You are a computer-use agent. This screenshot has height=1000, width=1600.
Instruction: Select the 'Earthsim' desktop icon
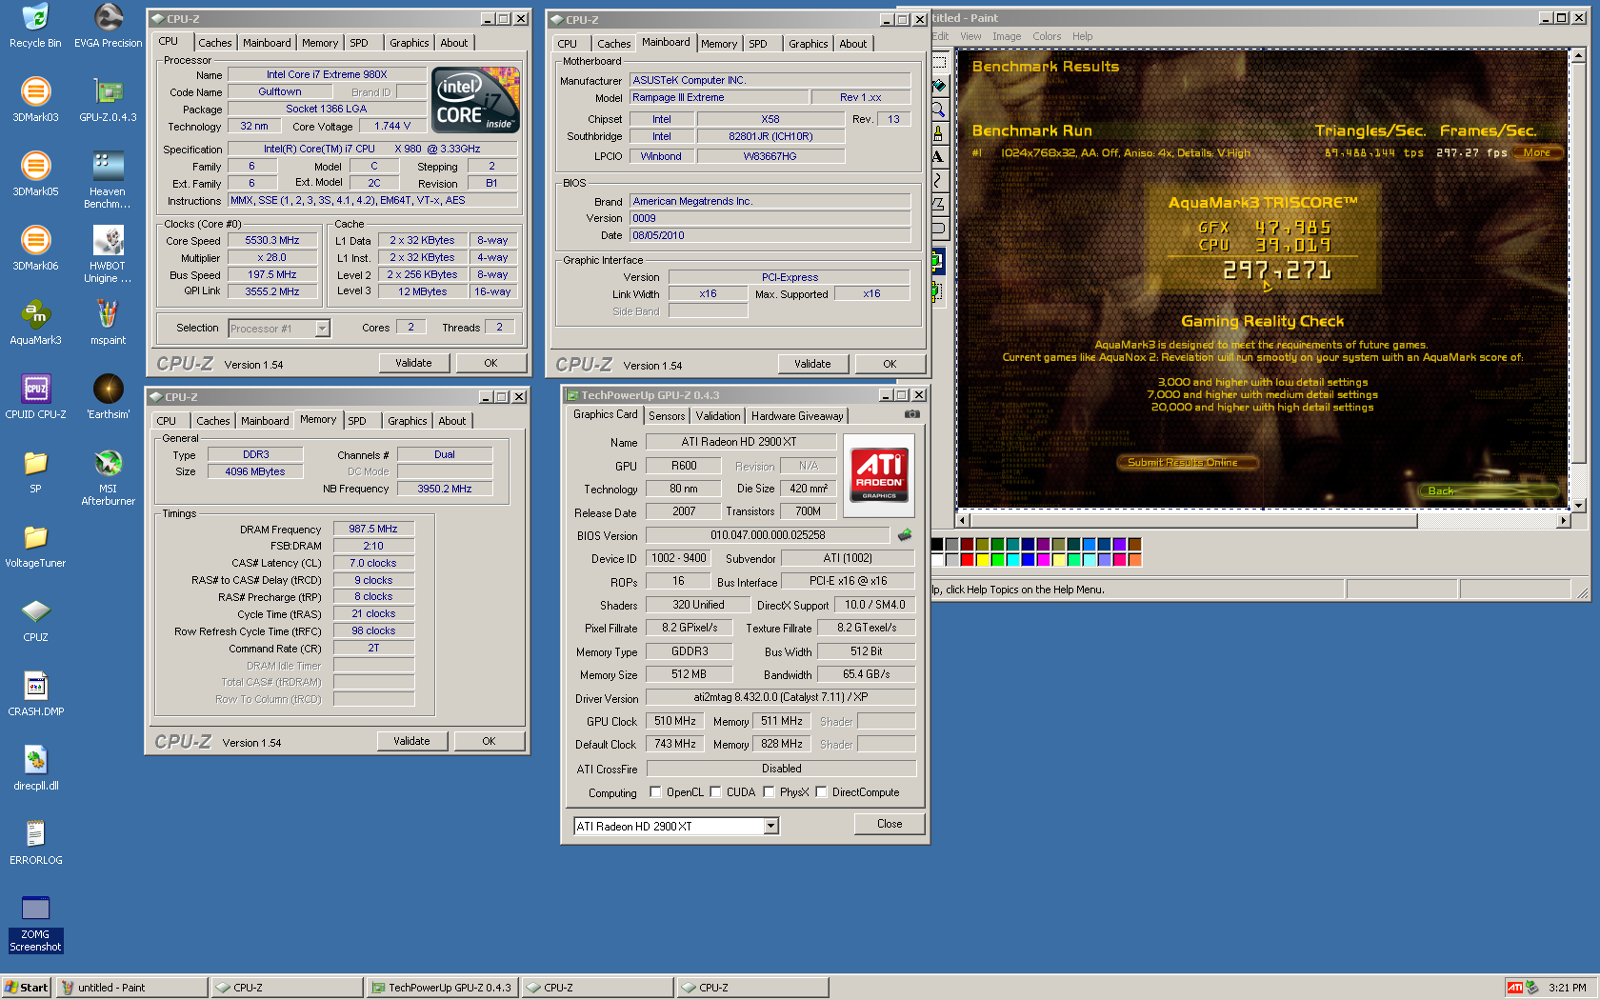click(x=108, y=396)
